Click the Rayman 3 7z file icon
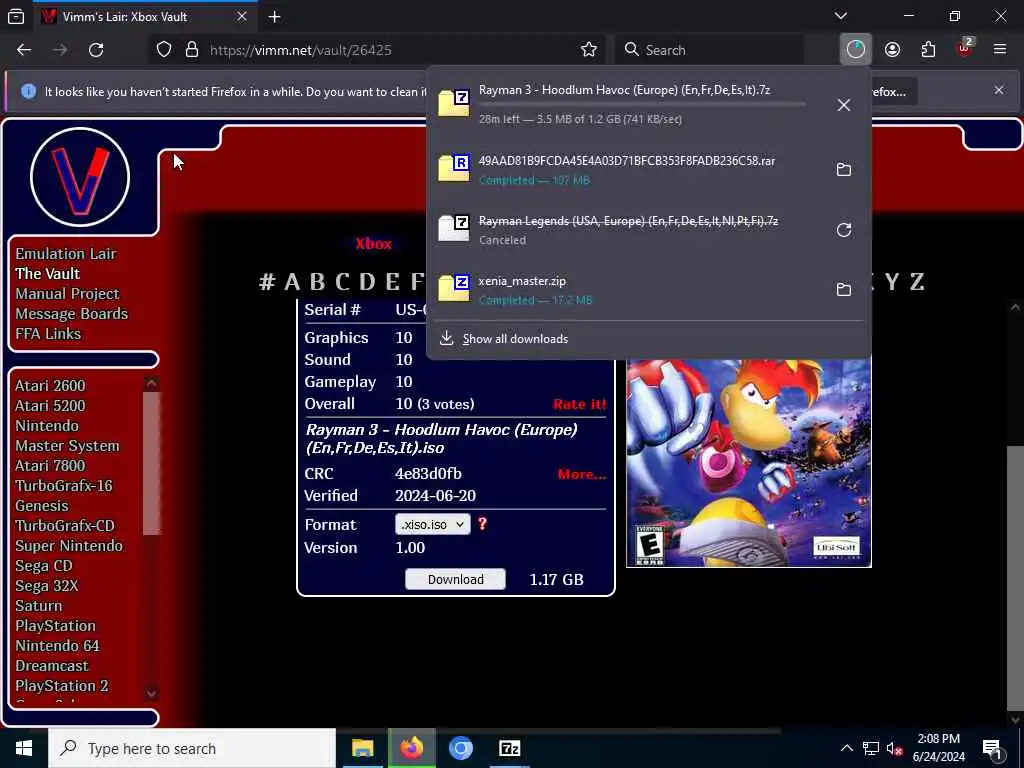 pos(455,103)
